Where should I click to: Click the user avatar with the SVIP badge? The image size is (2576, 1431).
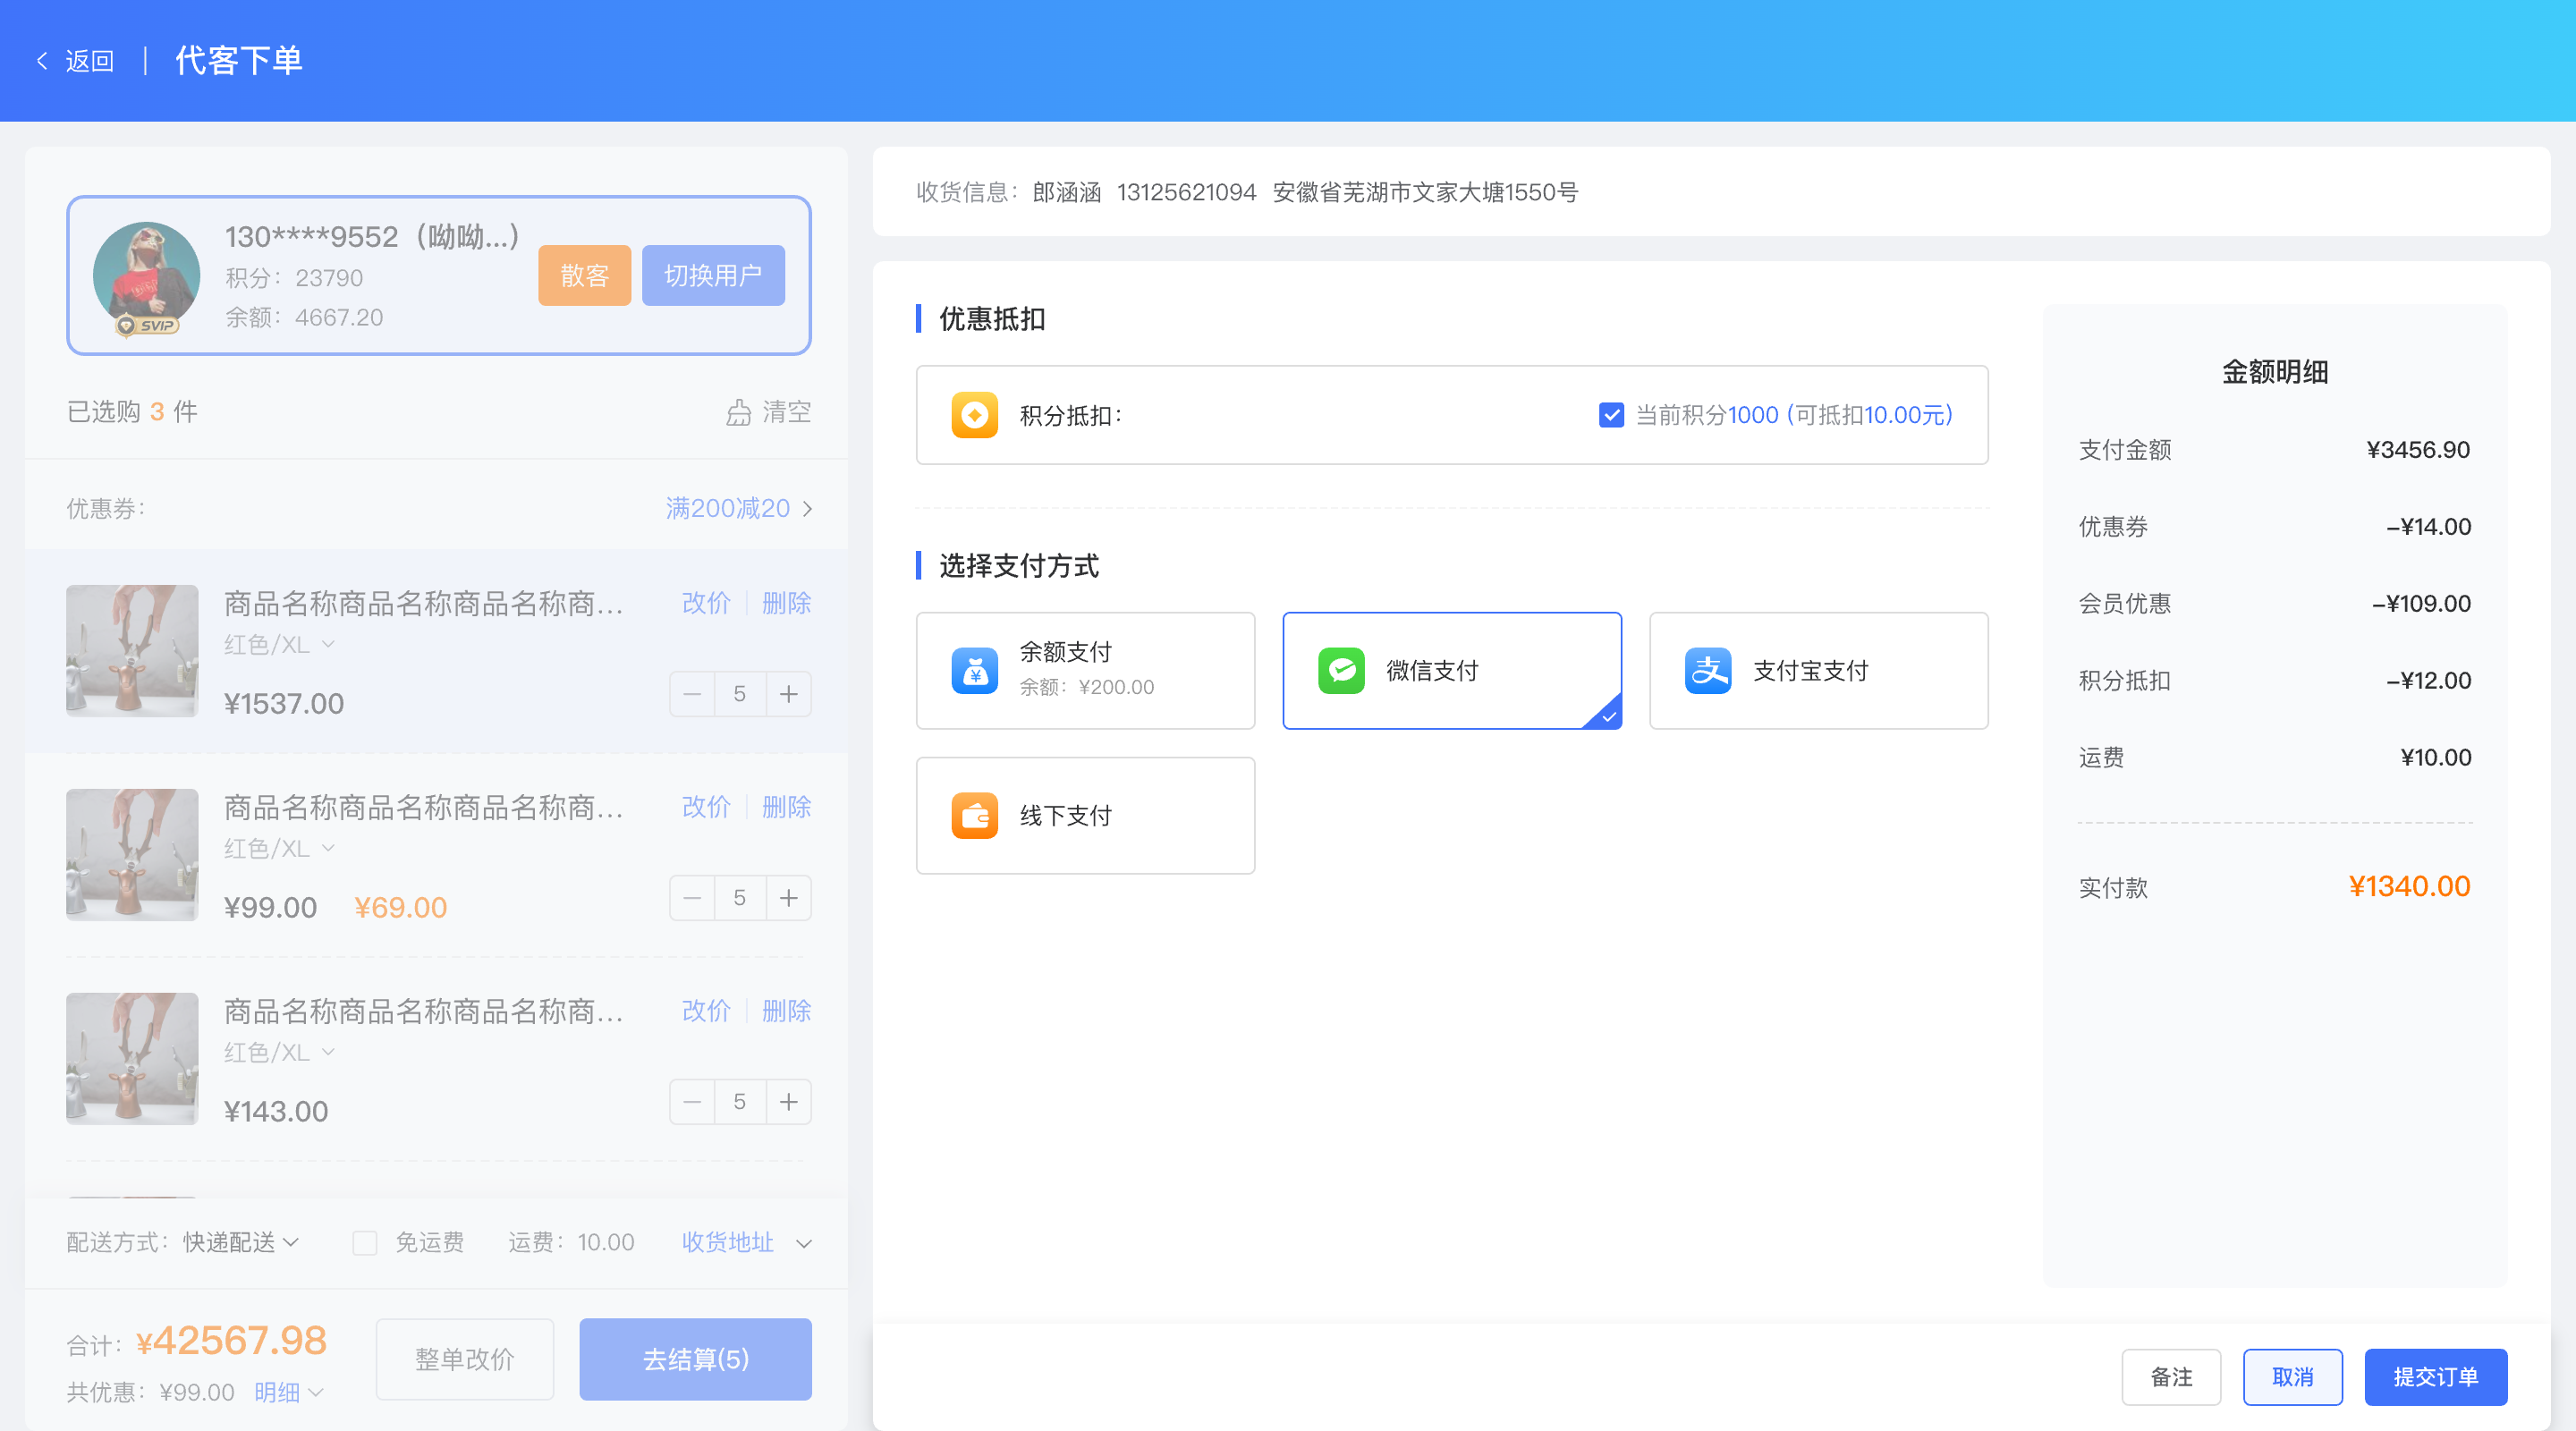tap(146, 275)
